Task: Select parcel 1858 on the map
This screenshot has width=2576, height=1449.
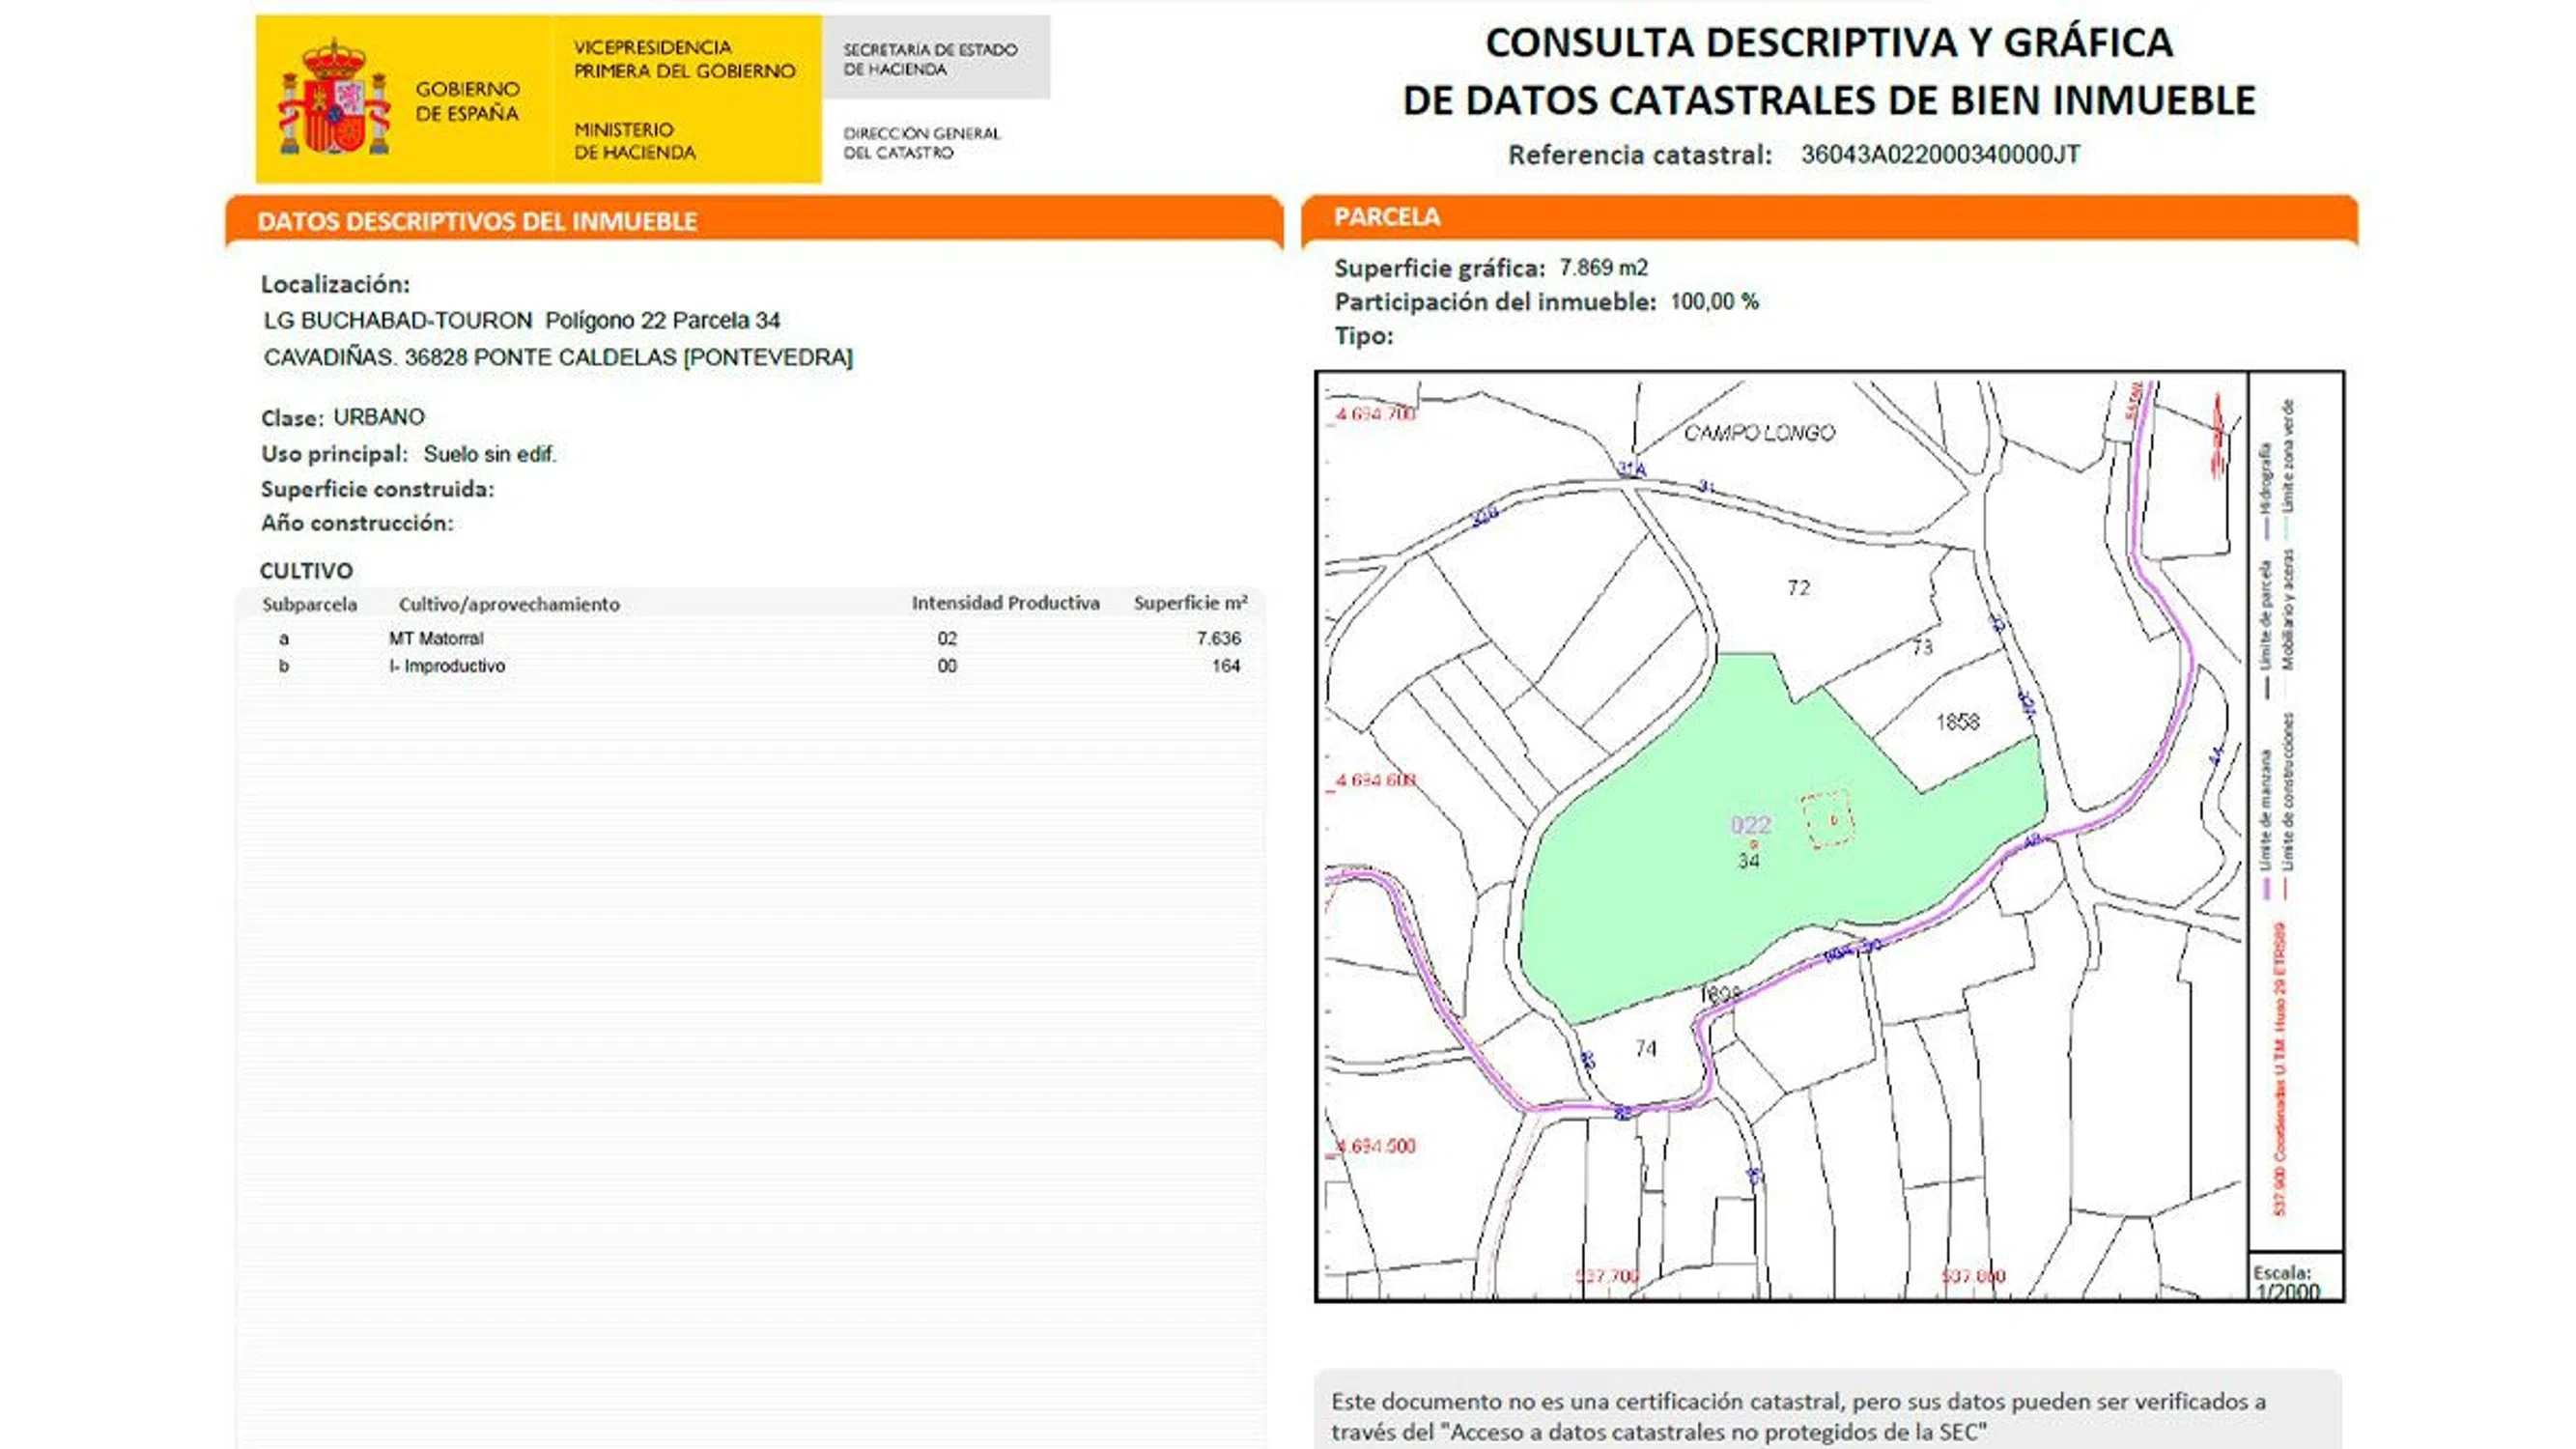Action: (1957, 722)
